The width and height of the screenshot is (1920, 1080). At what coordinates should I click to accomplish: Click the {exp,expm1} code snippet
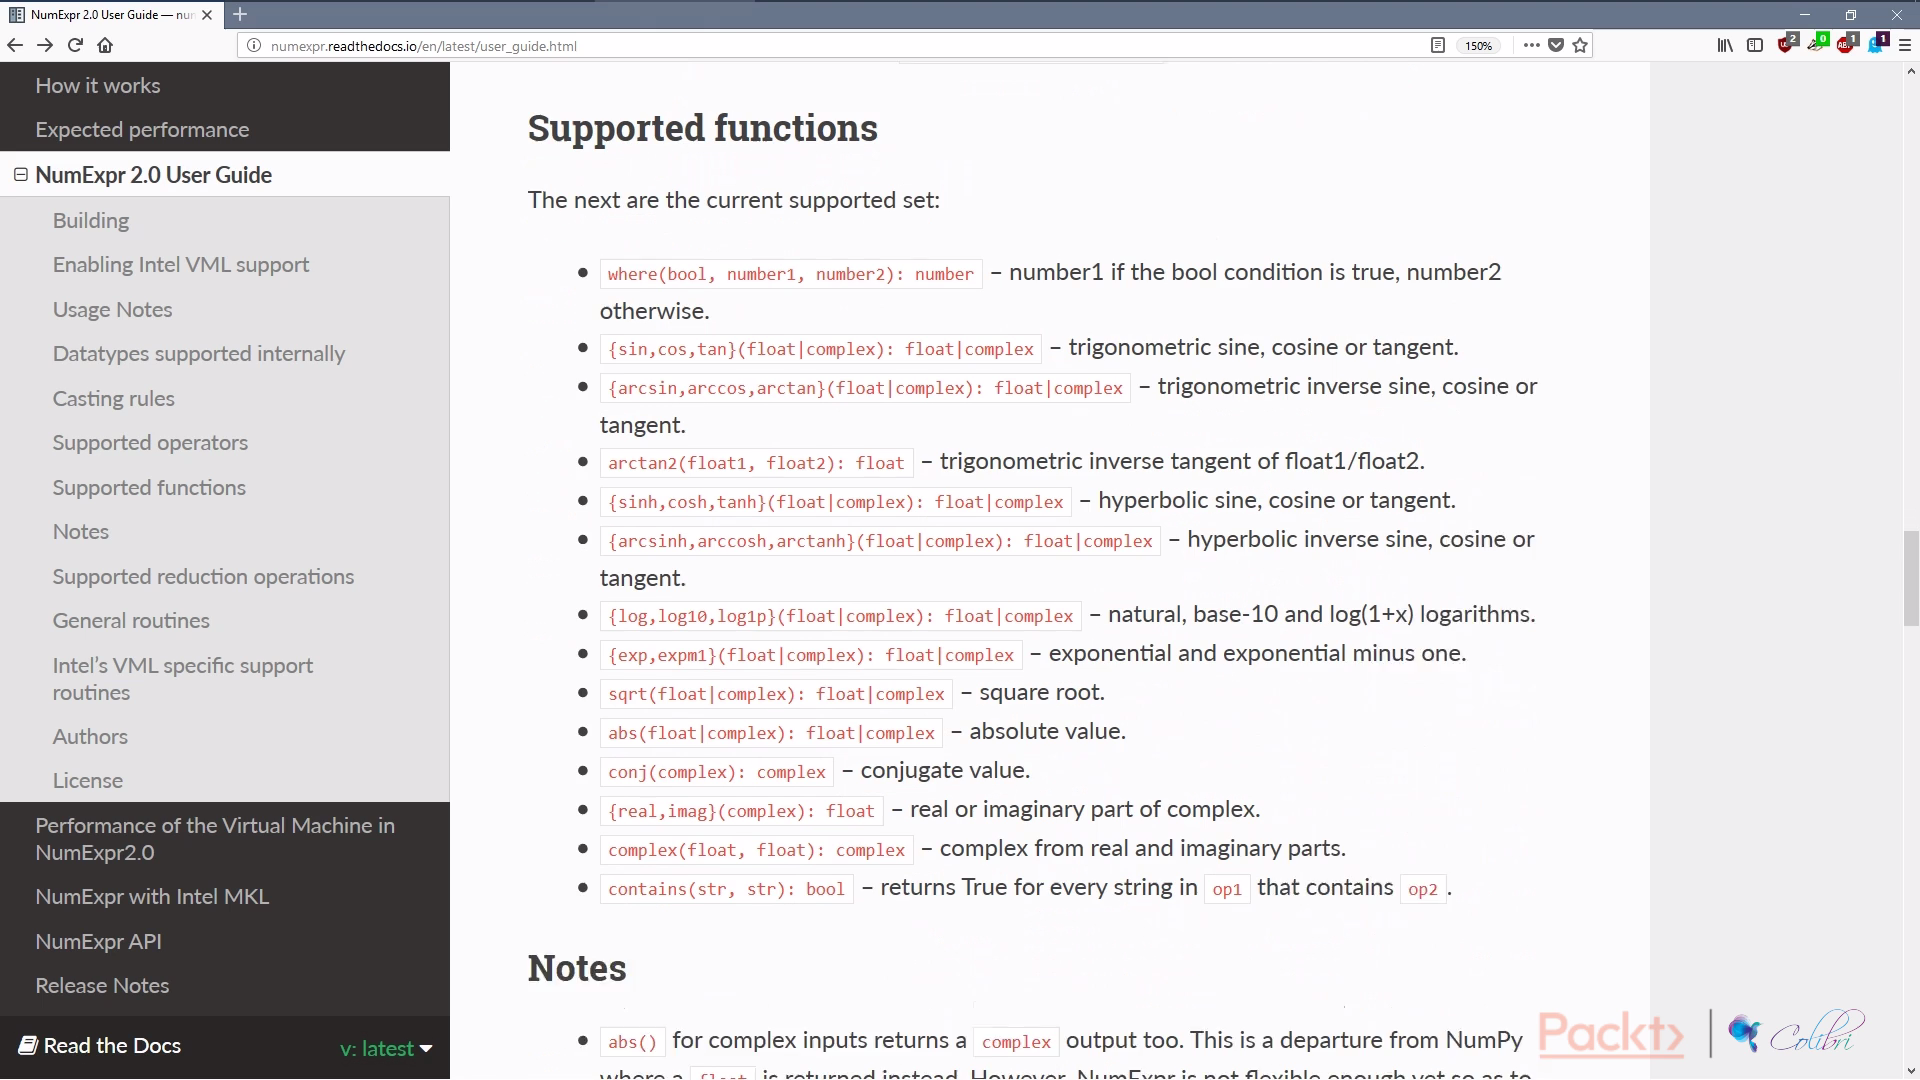coord(811,655)
